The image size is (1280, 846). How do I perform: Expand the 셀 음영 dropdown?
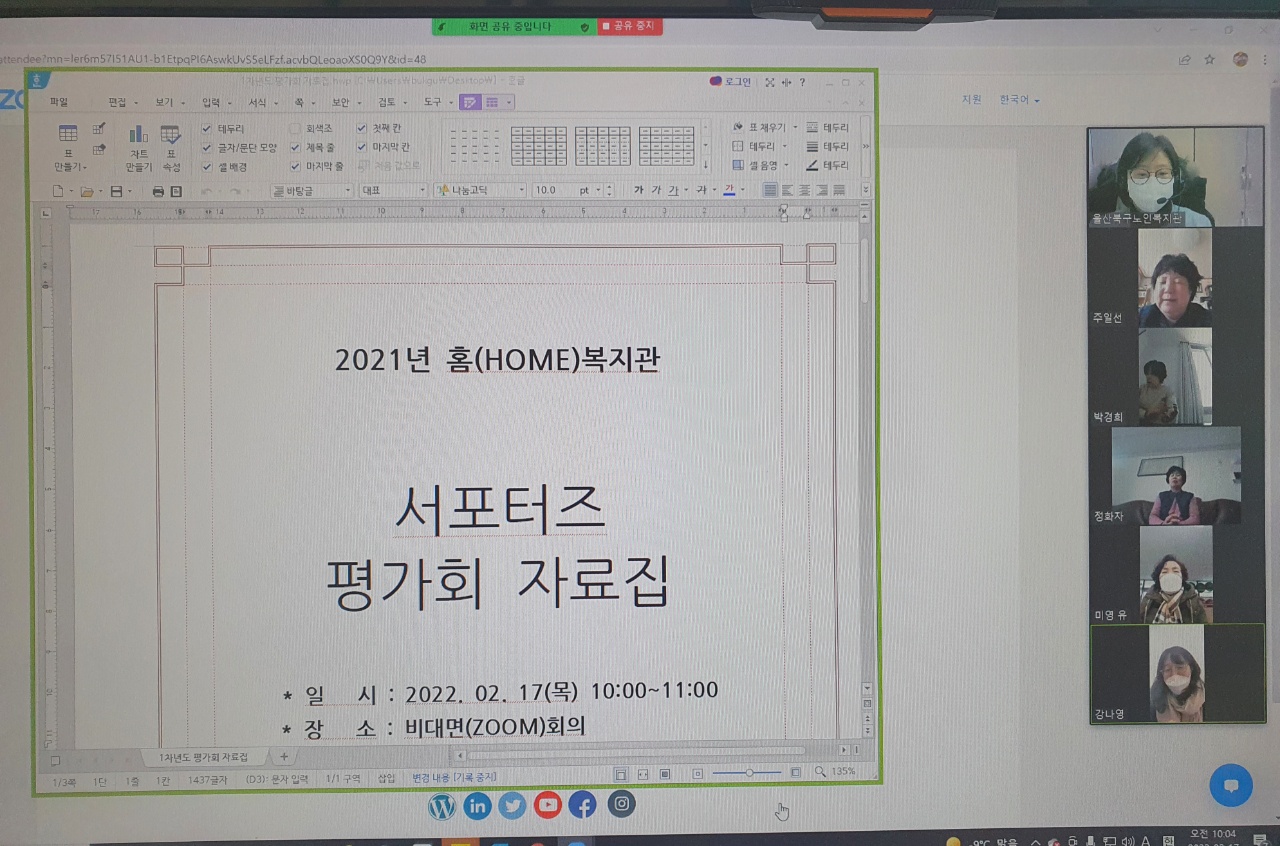point(787,166)
